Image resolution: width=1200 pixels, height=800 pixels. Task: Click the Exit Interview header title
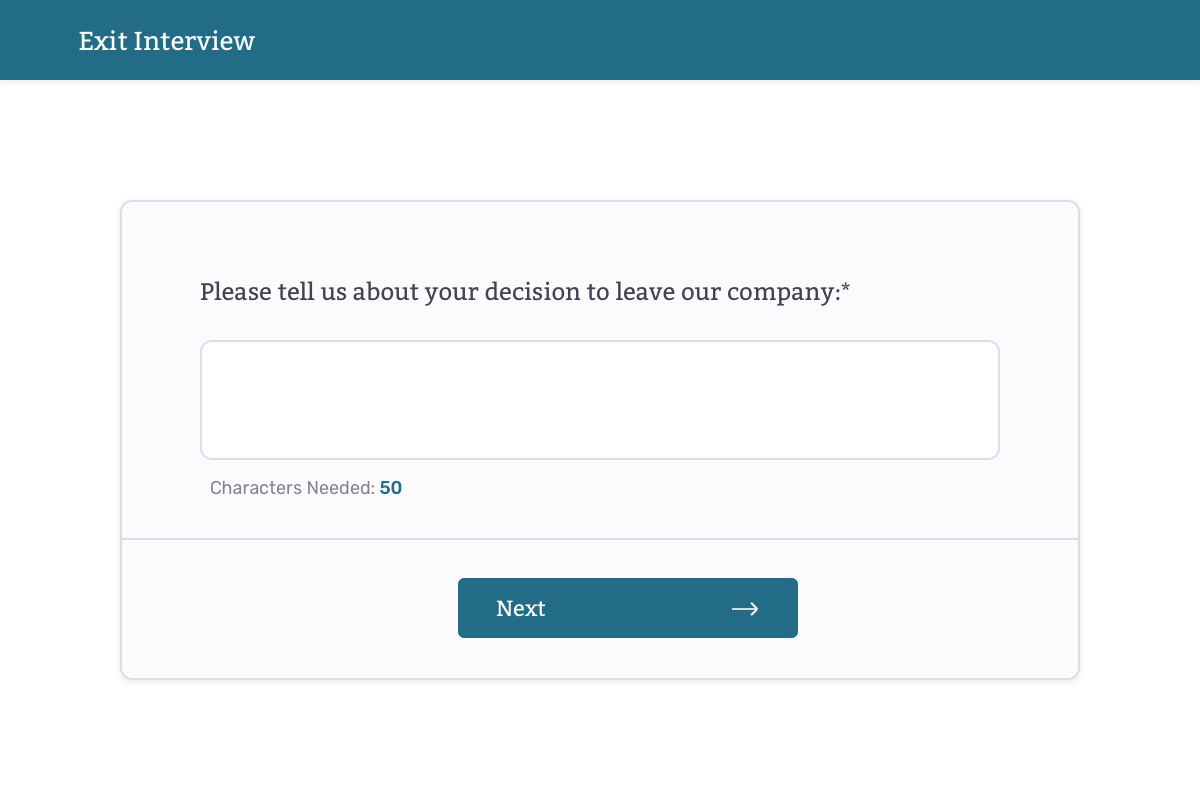coord(166,41)
